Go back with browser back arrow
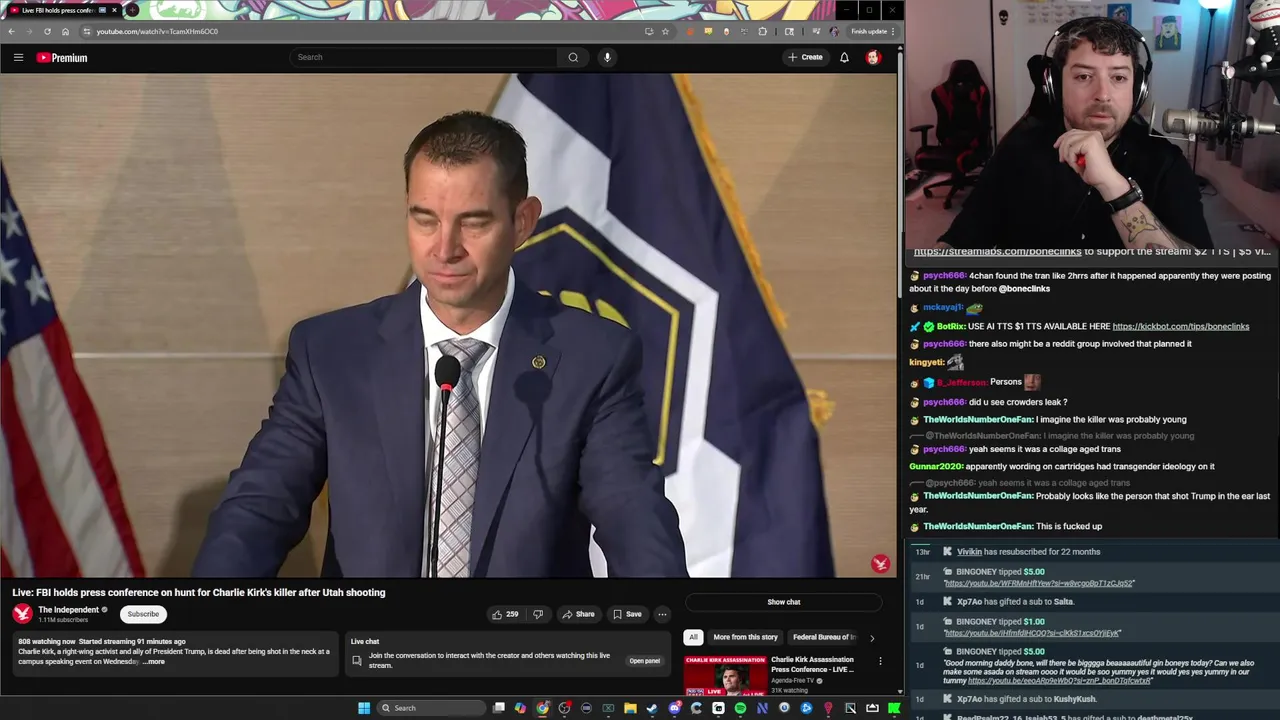 [11, 31]
